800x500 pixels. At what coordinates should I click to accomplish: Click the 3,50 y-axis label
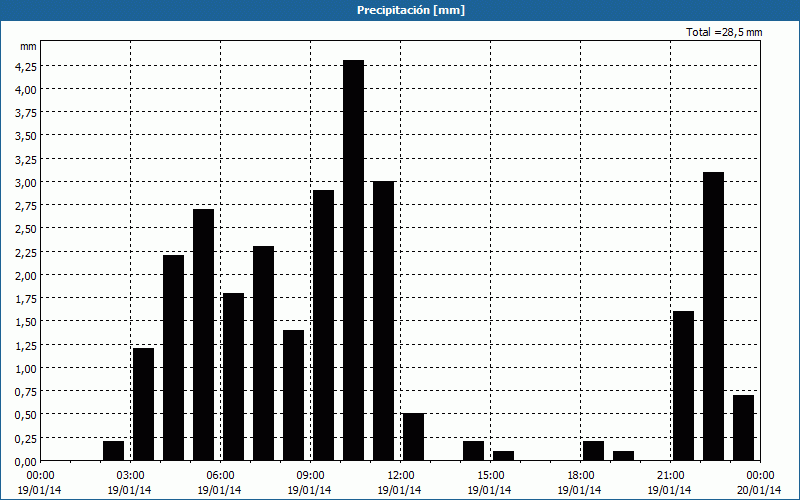click(x=26, y=136)
